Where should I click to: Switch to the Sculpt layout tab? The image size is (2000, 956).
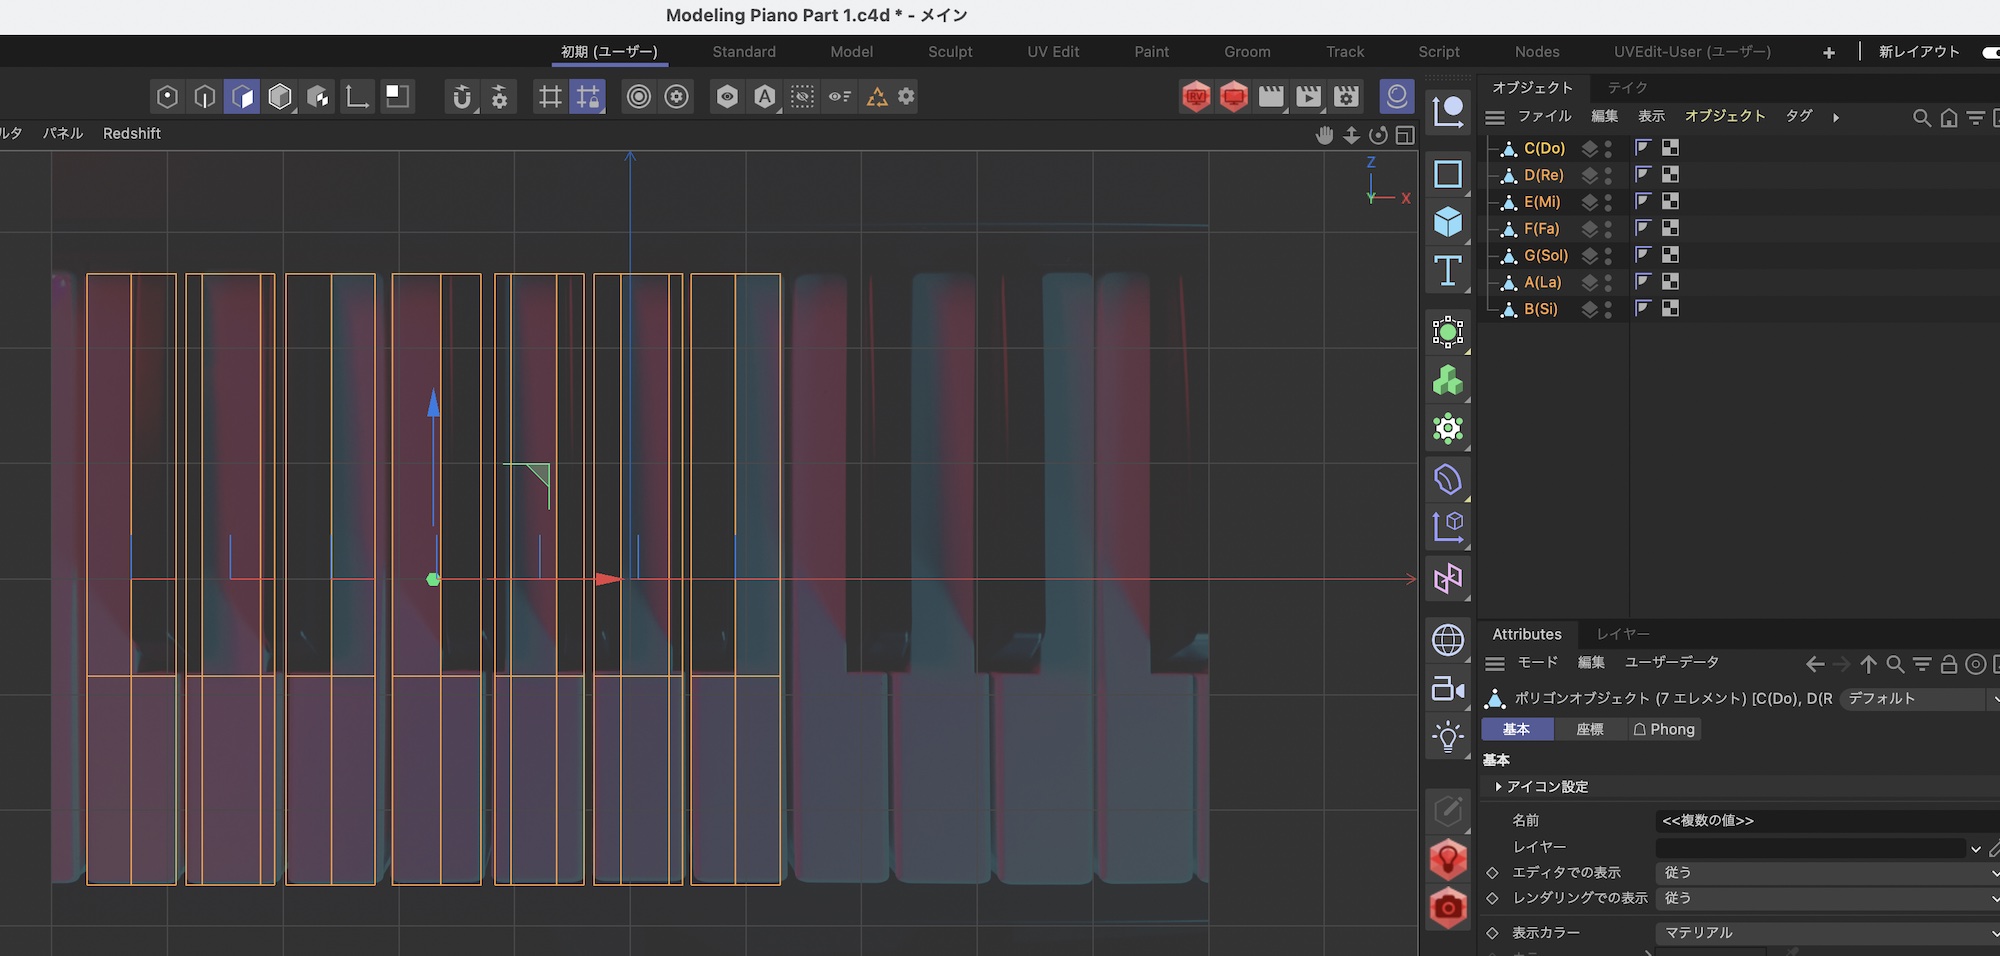point(949,52)
